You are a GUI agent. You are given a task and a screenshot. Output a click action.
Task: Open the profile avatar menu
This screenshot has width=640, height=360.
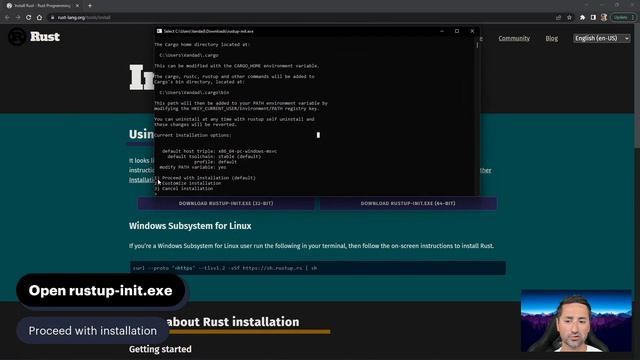[604, 18]
